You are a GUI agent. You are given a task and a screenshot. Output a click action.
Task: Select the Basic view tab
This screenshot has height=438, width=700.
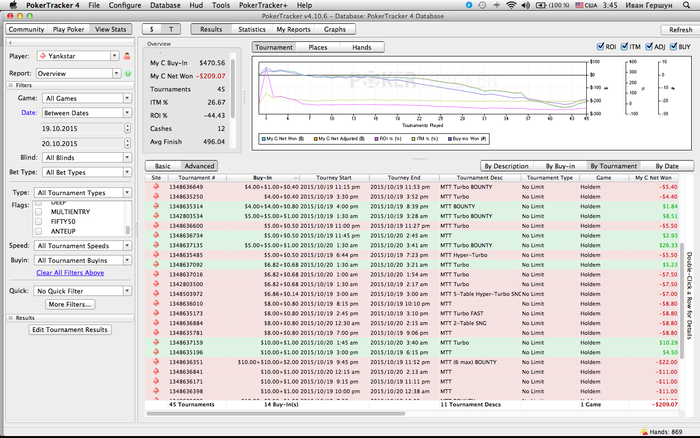tap(162, 166)
